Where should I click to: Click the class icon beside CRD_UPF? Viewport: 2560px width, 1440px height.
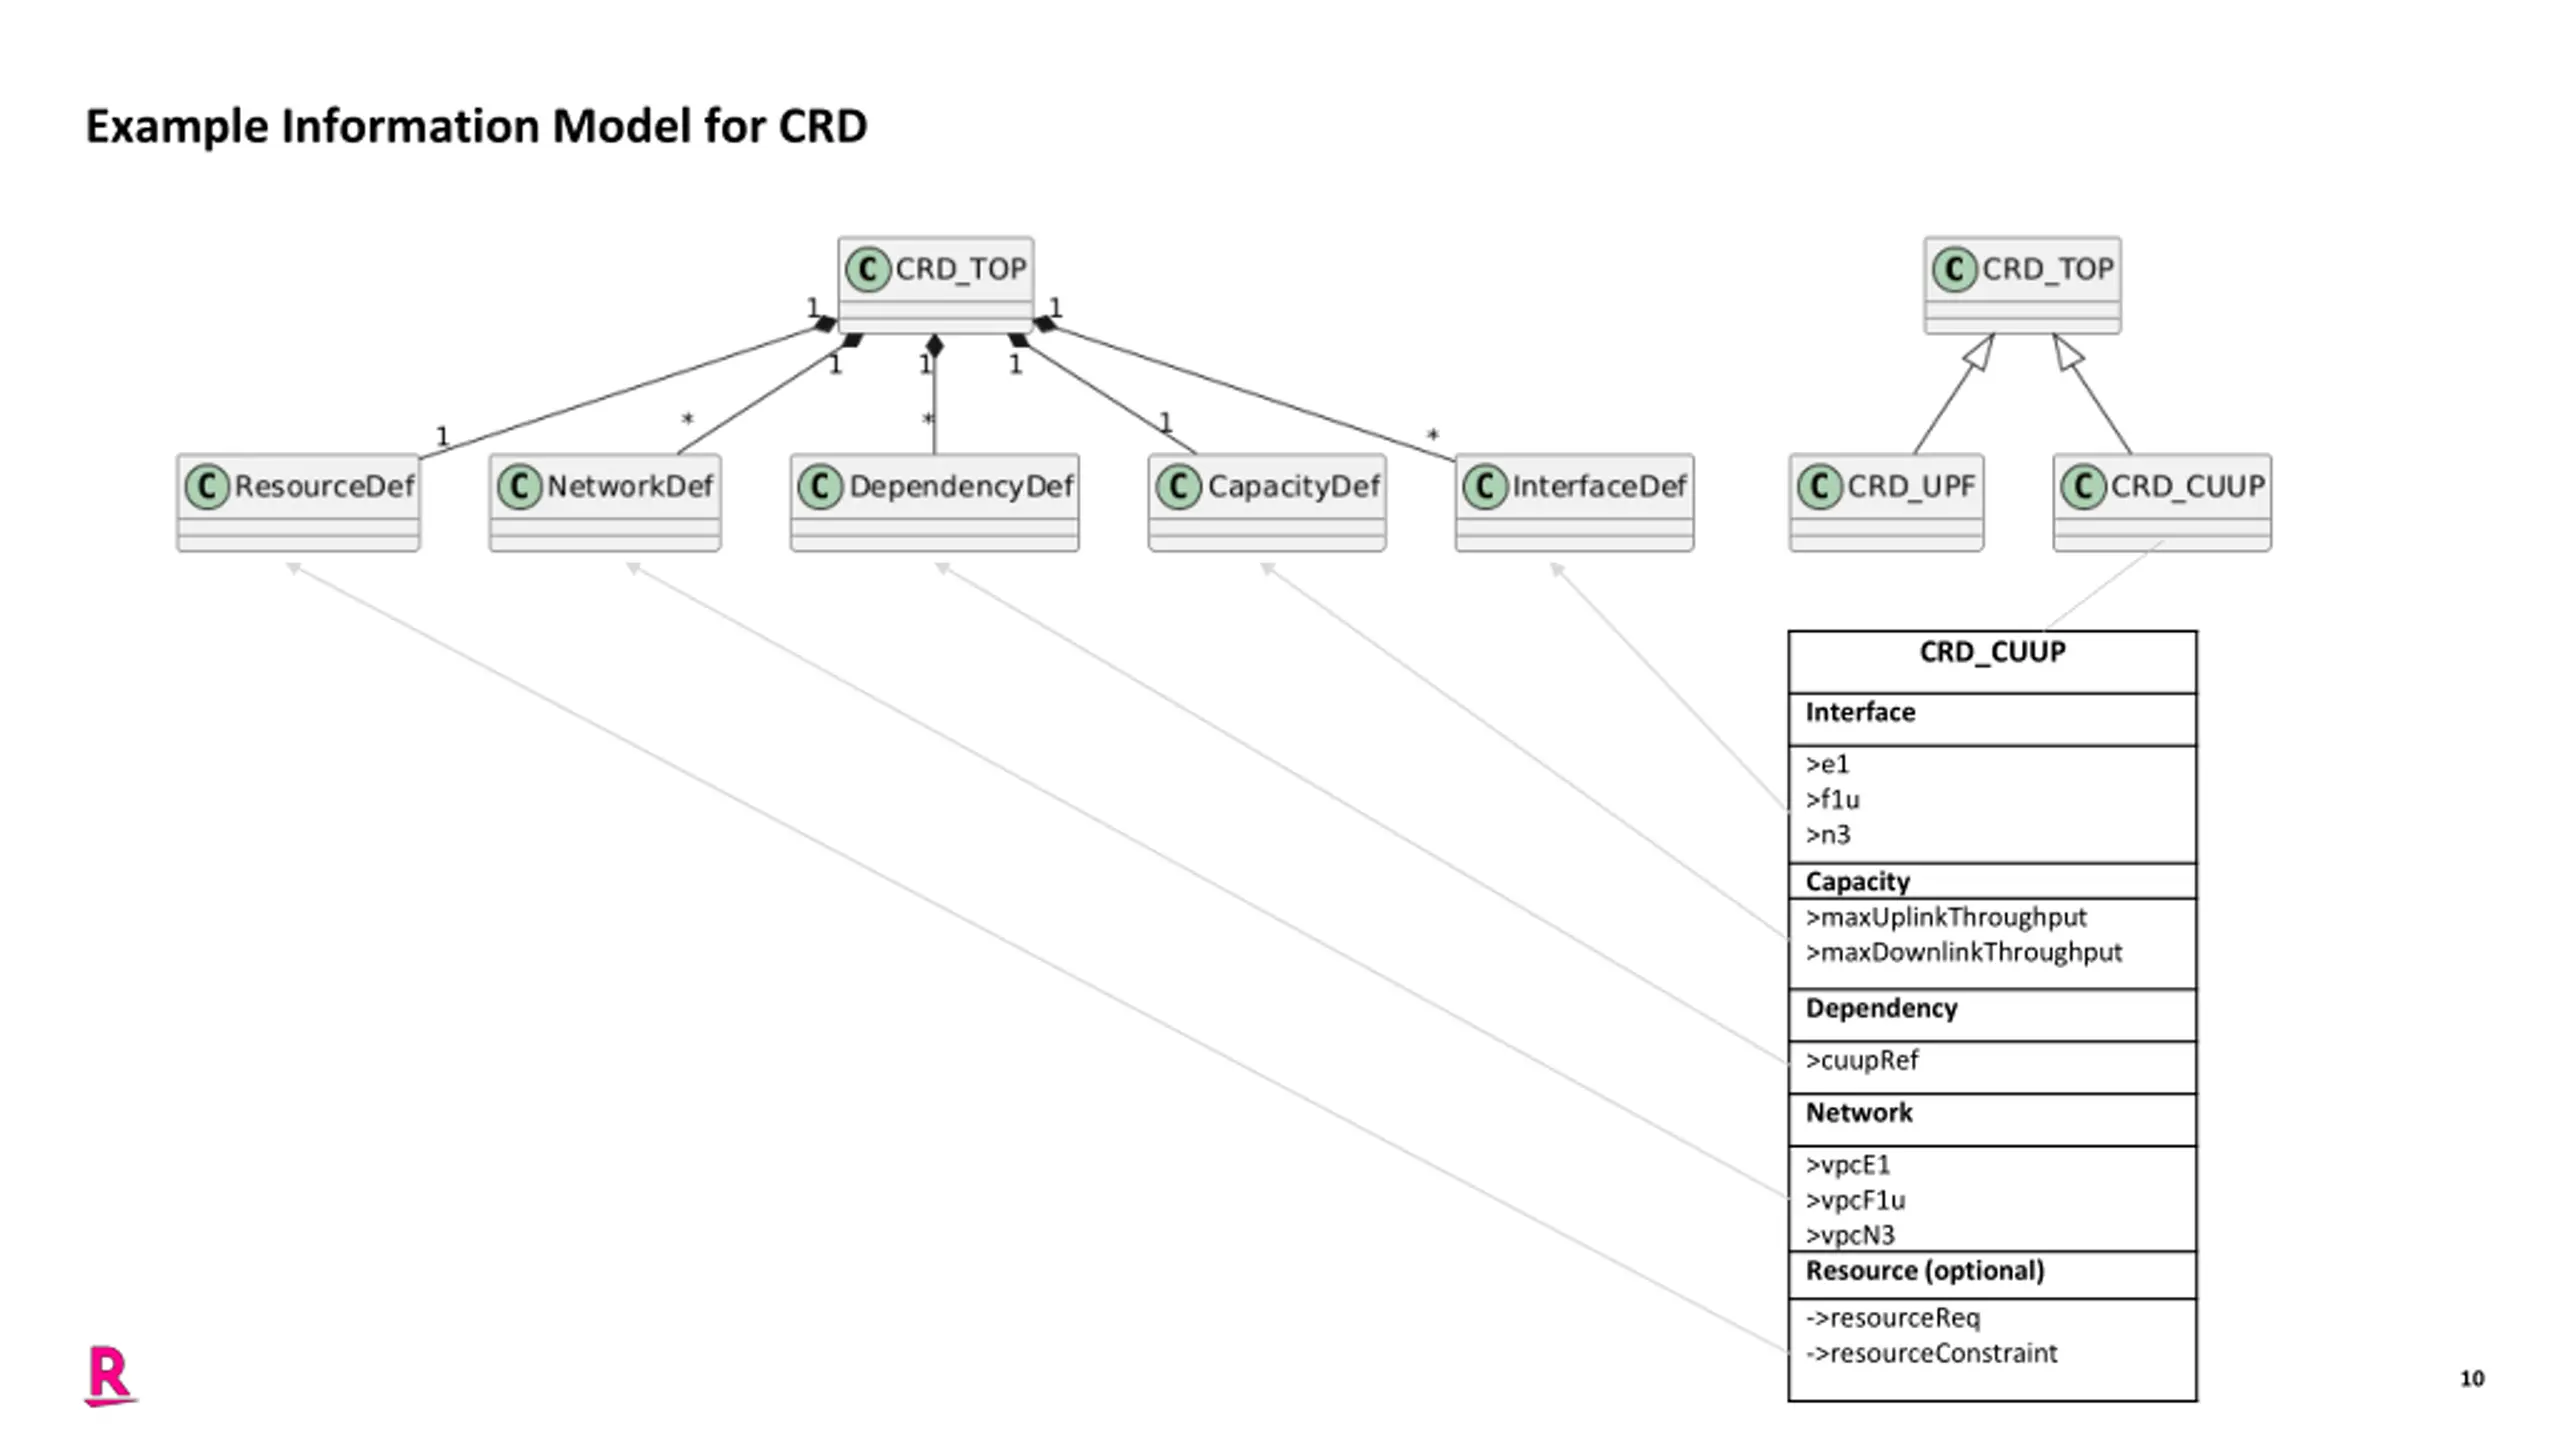click(x=1819, y=487)
